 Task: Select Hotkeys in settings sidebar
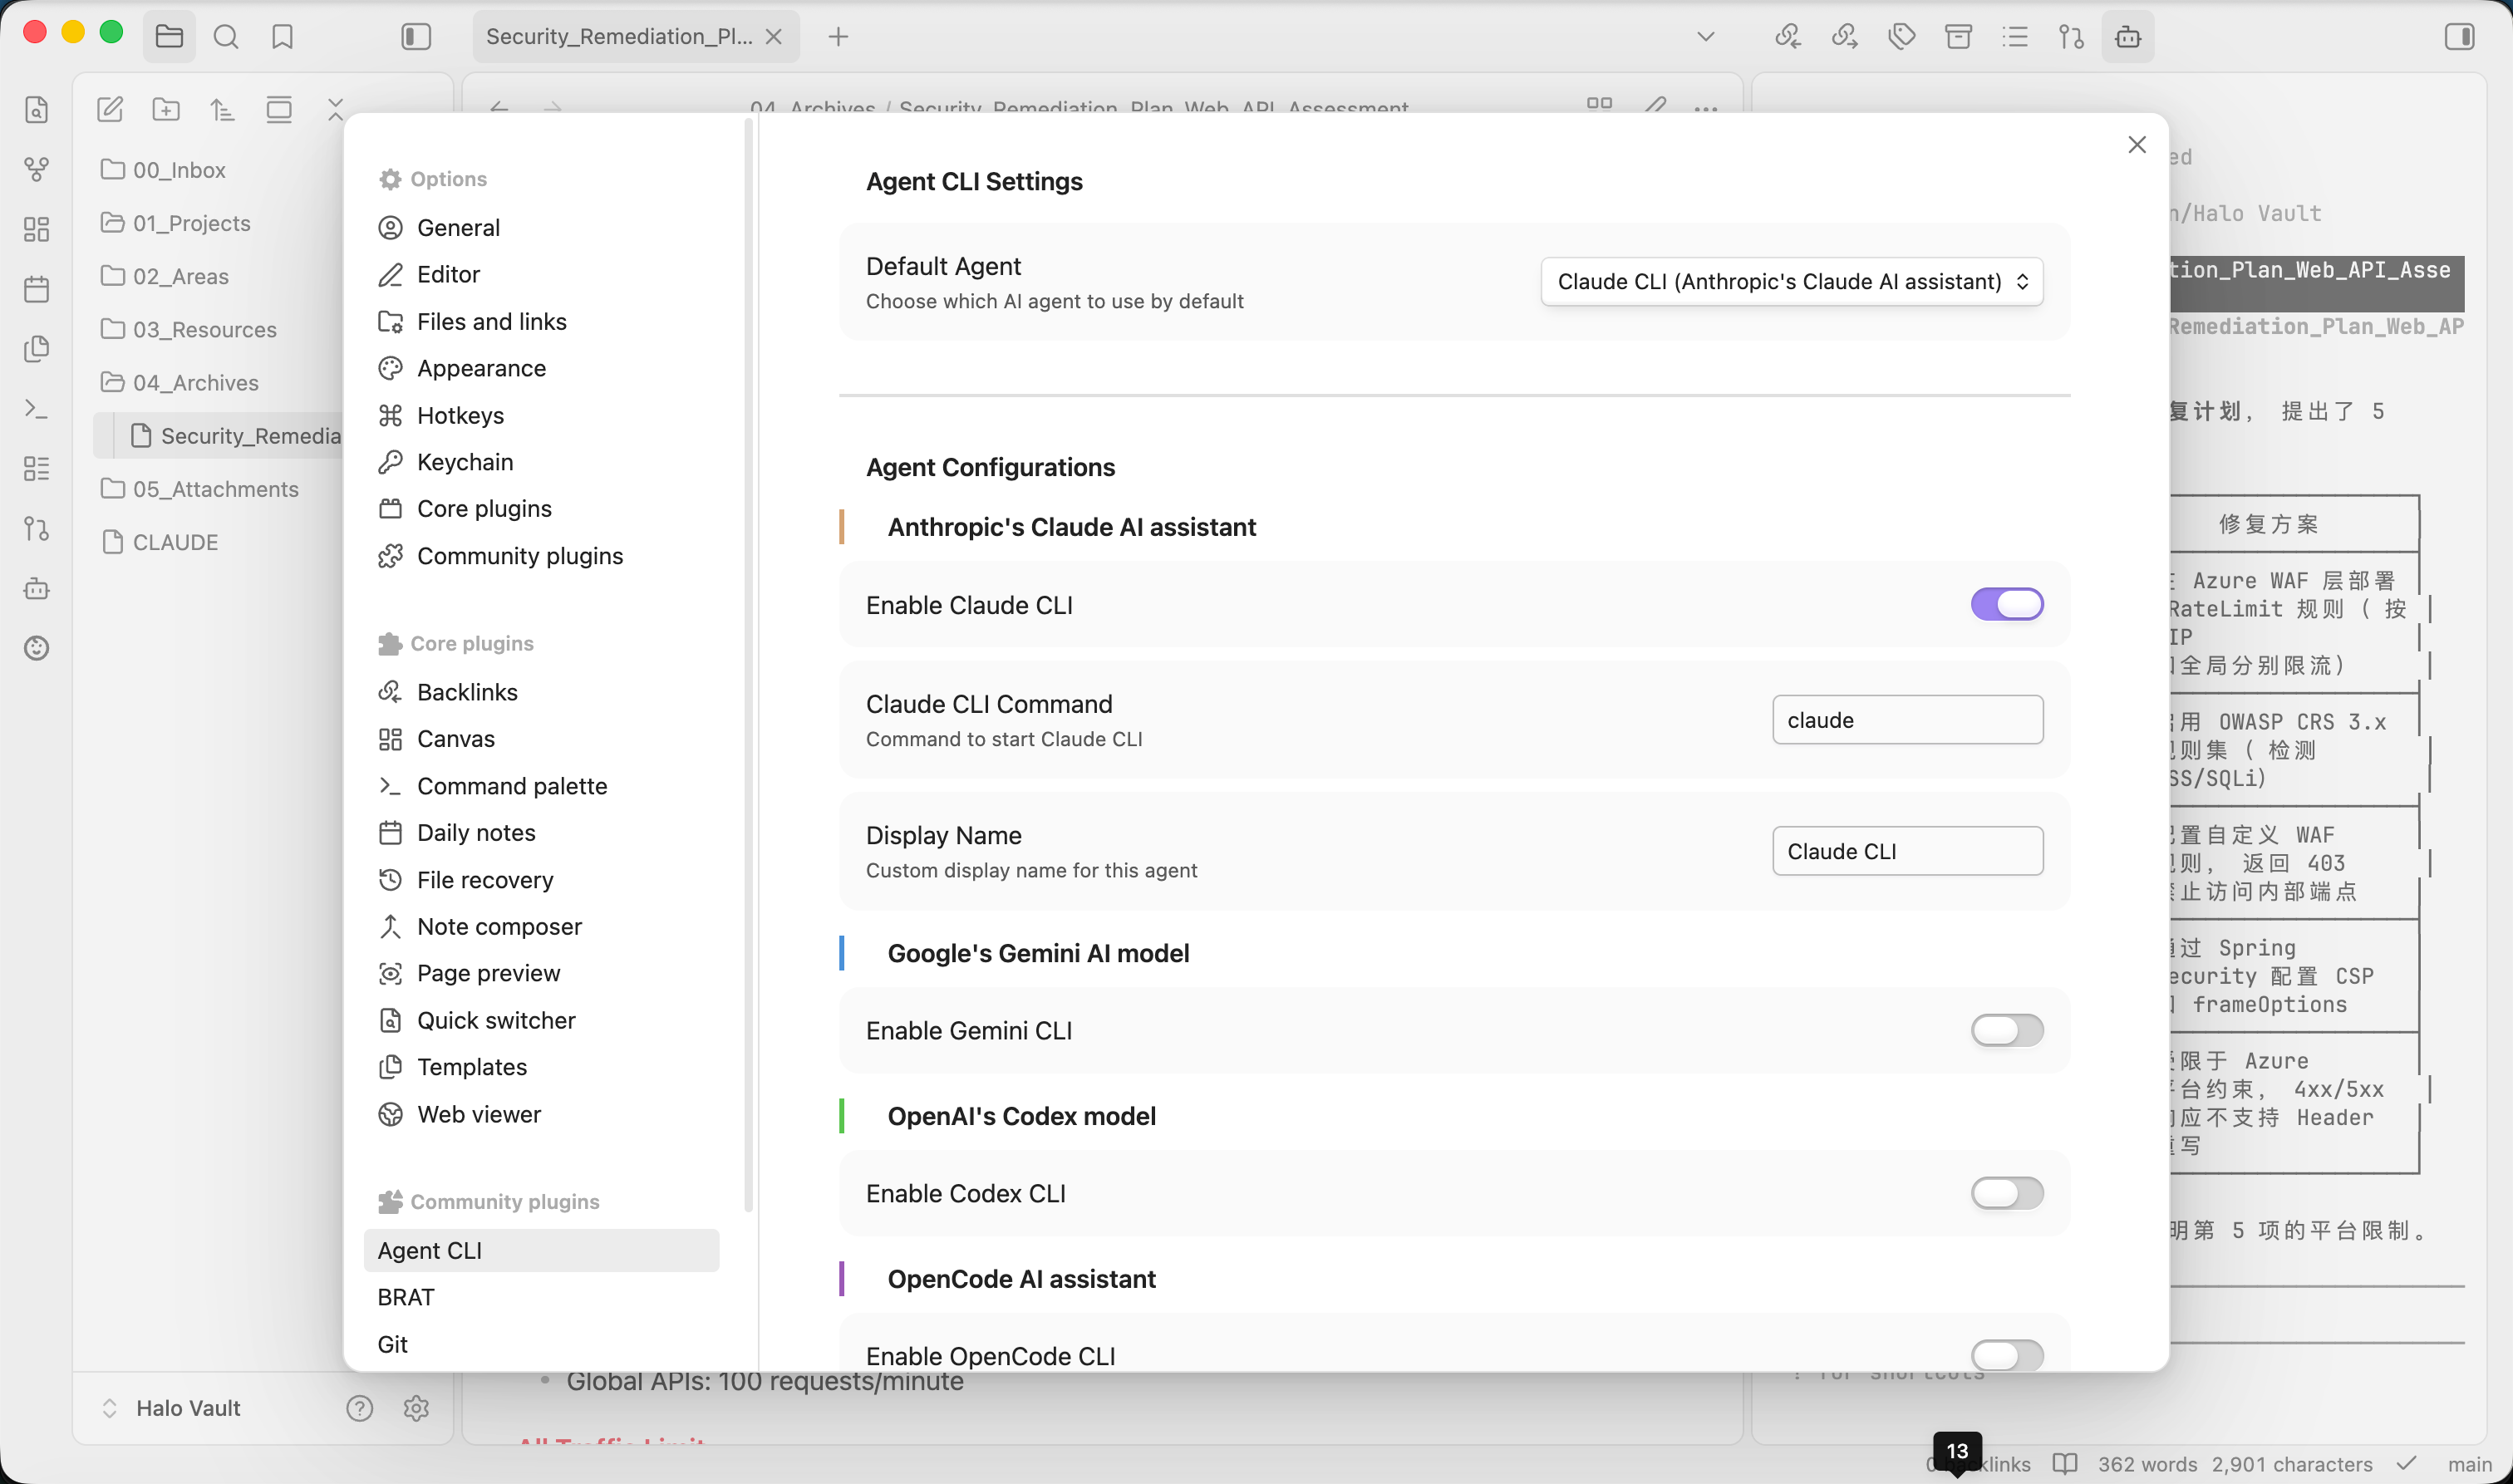(460, 415)
